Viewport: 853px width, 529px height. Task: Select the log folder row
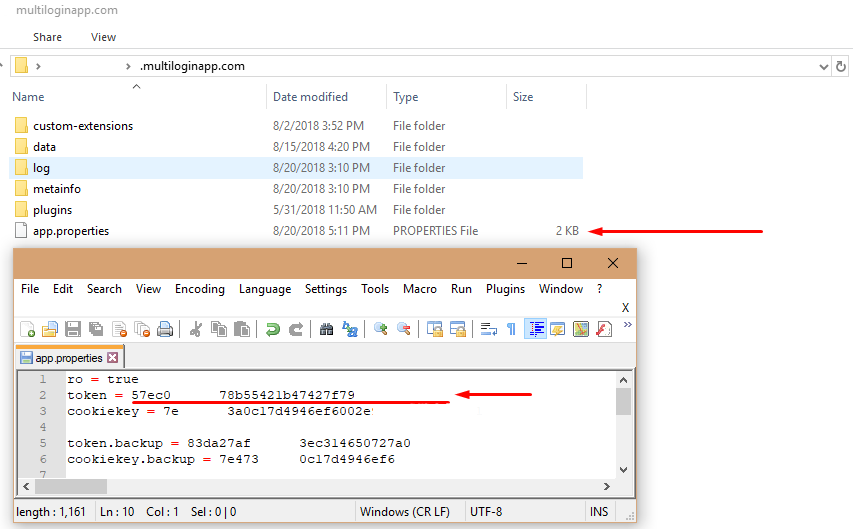296,168
